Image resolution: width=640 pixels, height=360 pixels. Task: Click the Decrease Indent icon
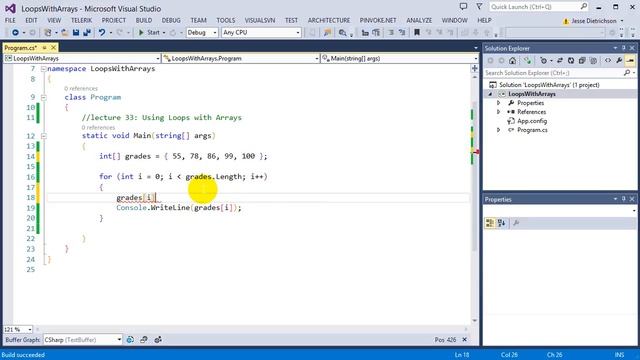pos(365,33)
